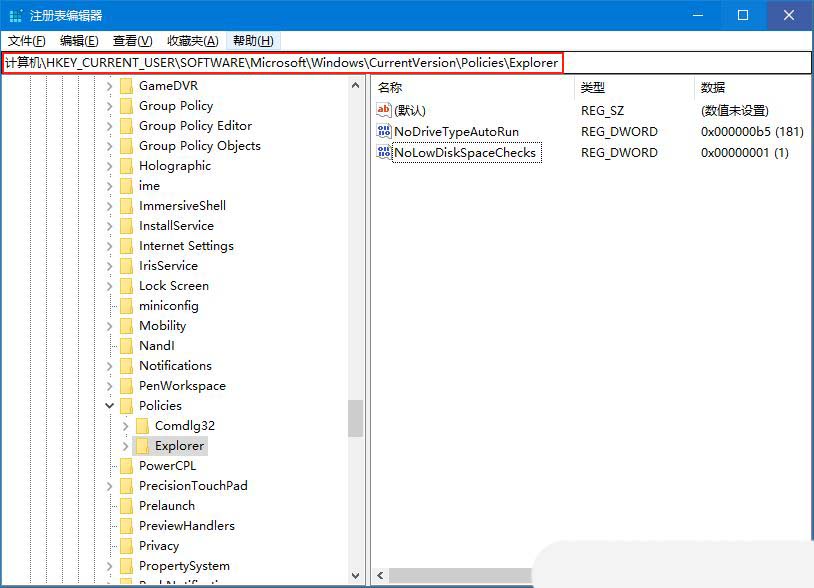This screenshot has width=814, height=588.
Task: Click the values pane horizontal scroll left arrow
Action: (x=381, y=575)
